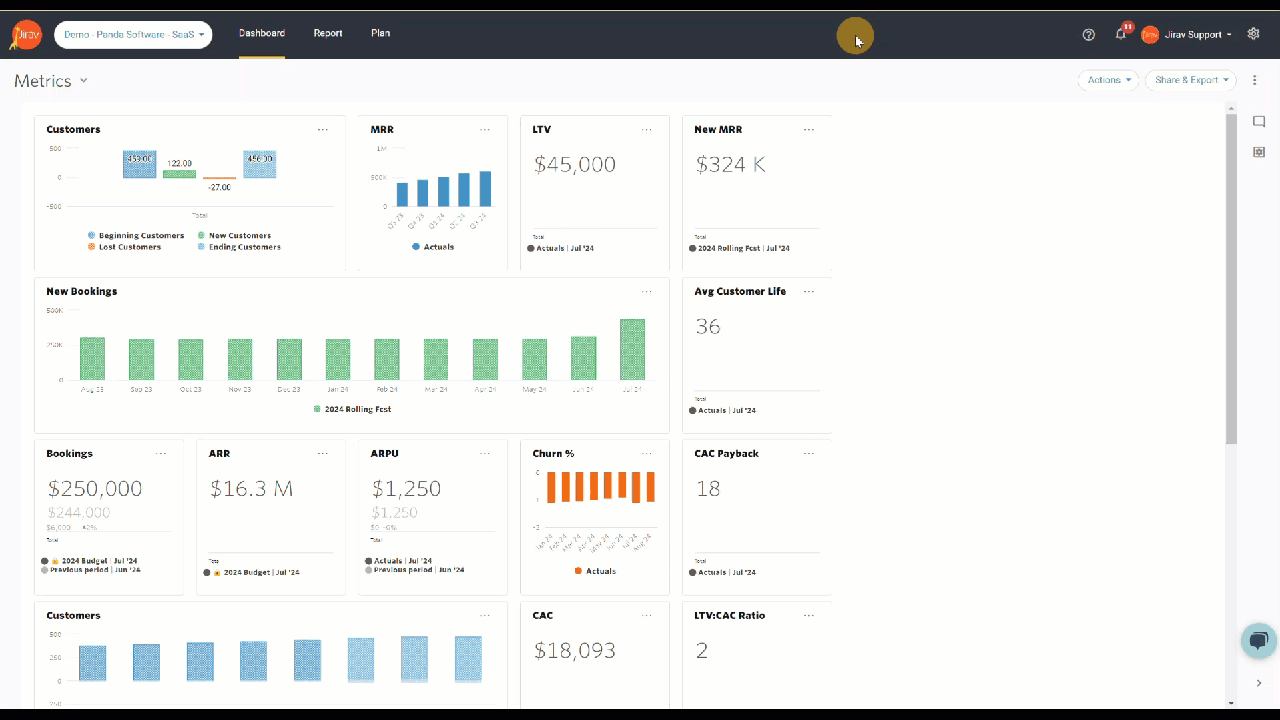Viewport: 1280px width, 720px height.
Task: Open the comments panel icon
Action: [1259, 122]
